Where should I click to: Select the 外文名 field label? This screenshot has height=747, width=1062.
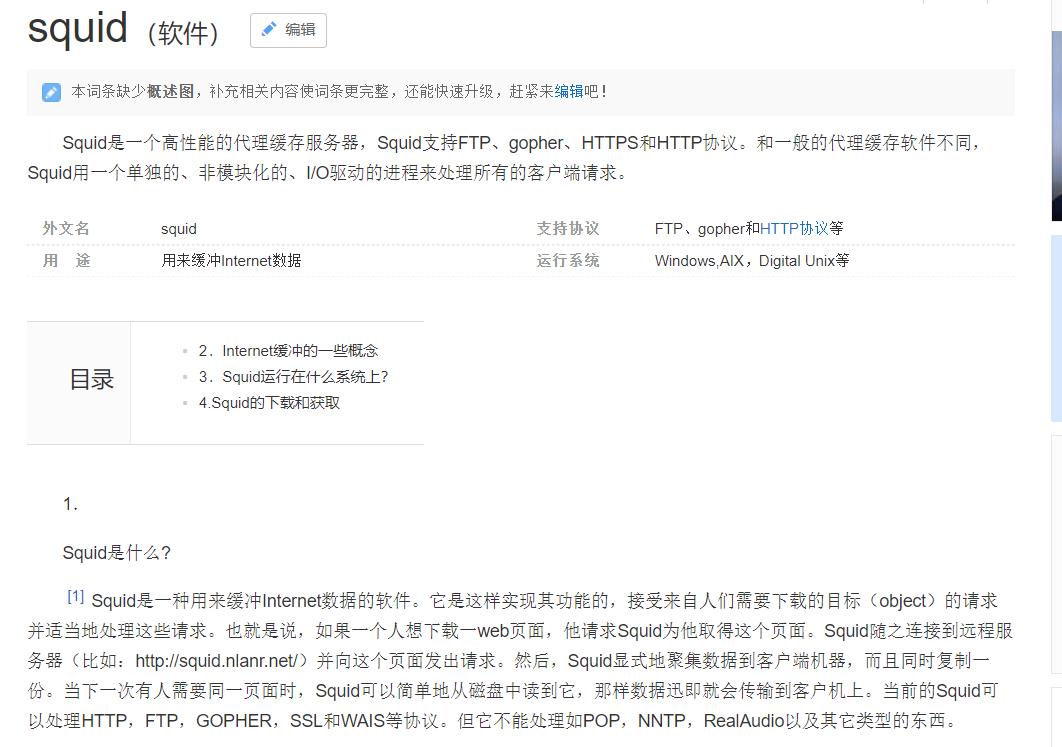tap(66, 228)
